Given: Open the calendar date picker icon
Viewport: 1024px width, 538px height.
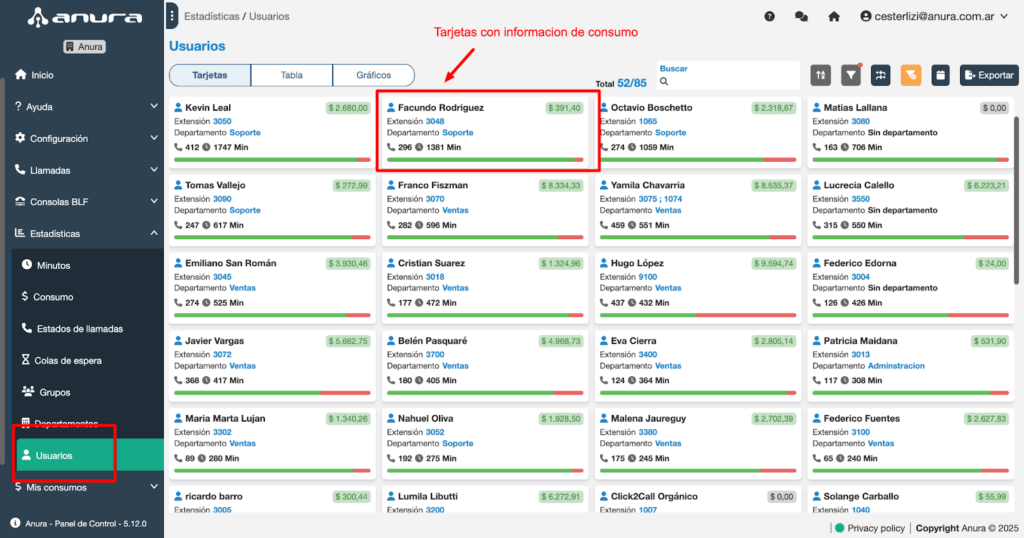Looking at the screenshot, I should 940,75.
